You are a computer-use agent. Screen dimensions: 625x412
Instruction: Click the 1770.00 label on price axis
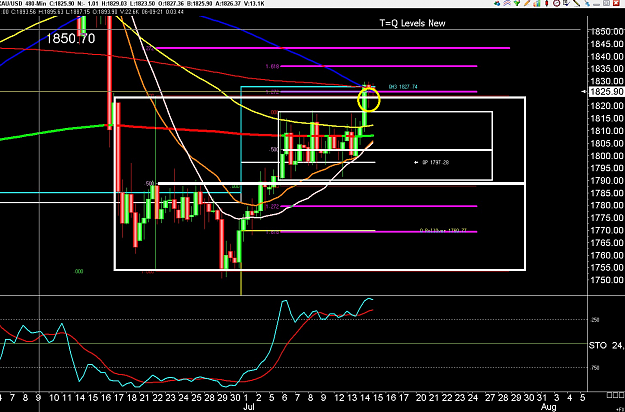(x=607, y=230)
